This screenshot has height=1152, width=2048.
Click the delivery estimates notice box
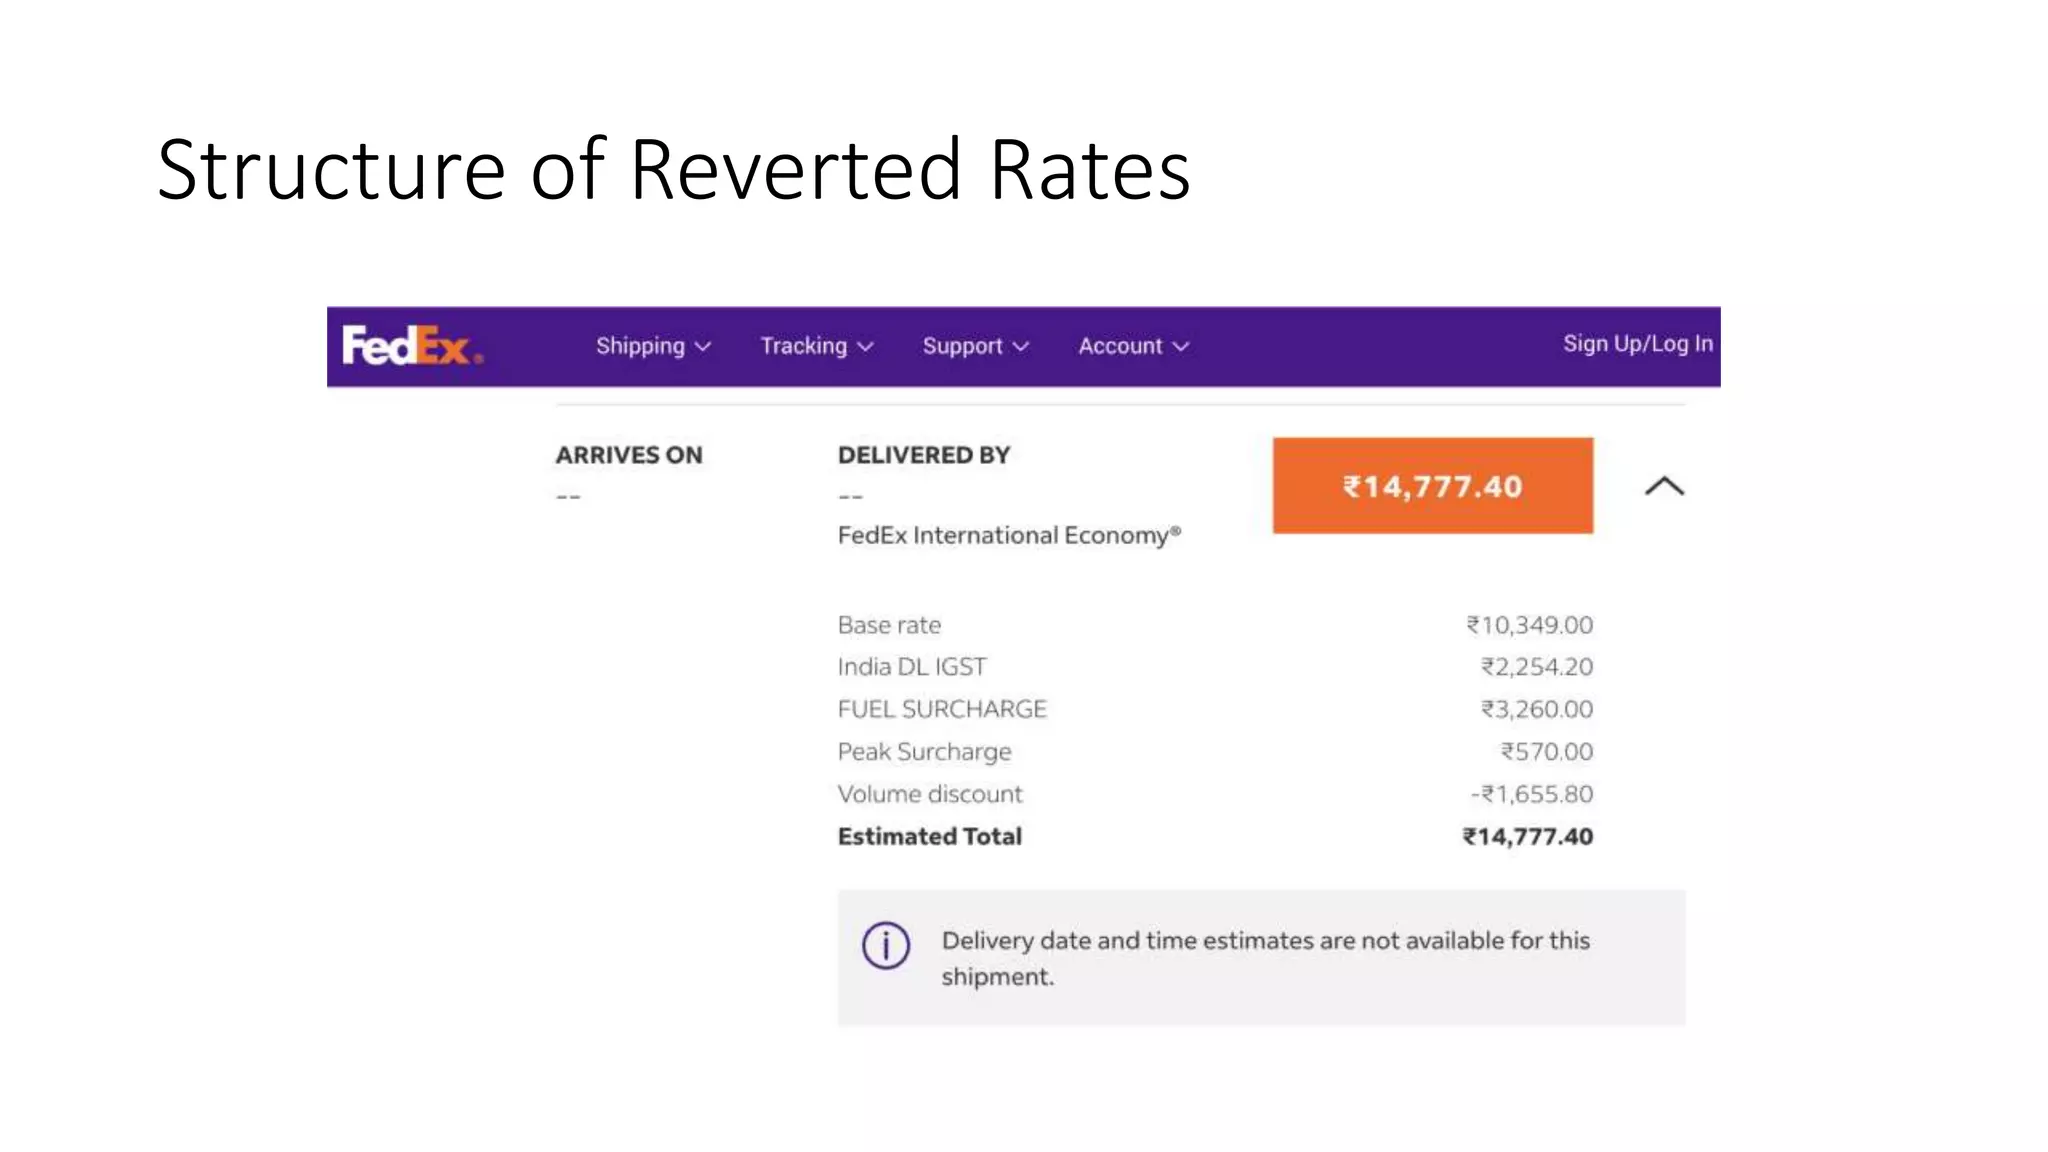1261,958
